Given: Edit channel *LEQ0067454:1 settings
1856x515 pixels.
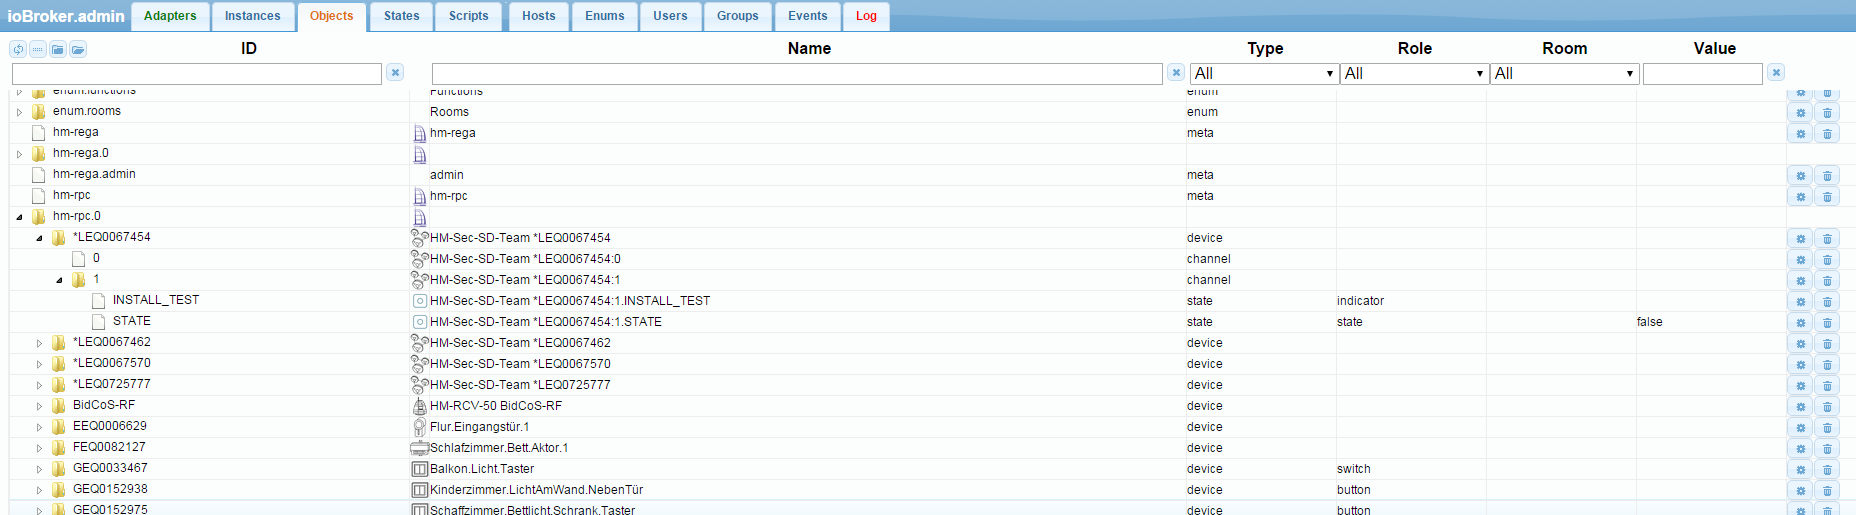Looking at the screenshot, I should [1800, 280].
